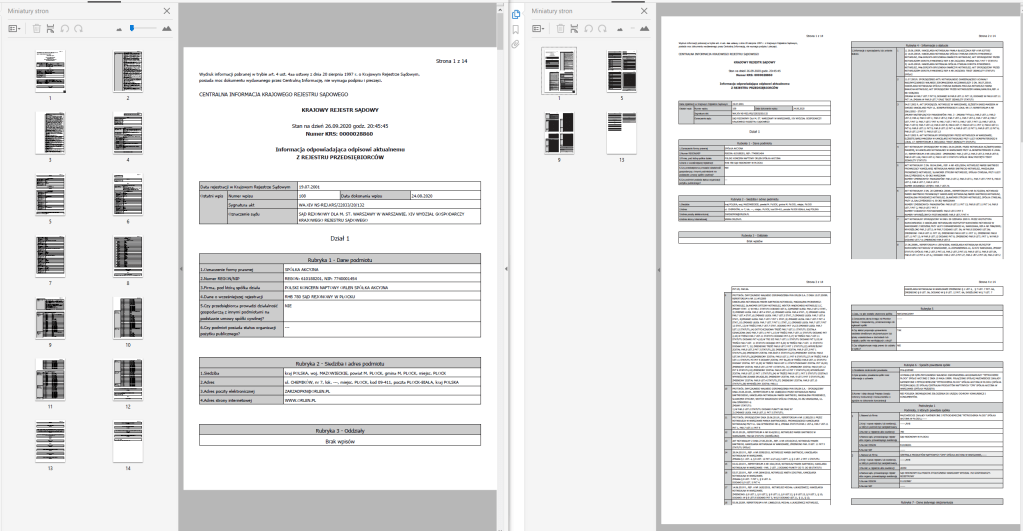This screenshot has width=1023, height=531.
Task: Click enlarge thumbnail size icon, left panel
Action: [x=166, y=29]
